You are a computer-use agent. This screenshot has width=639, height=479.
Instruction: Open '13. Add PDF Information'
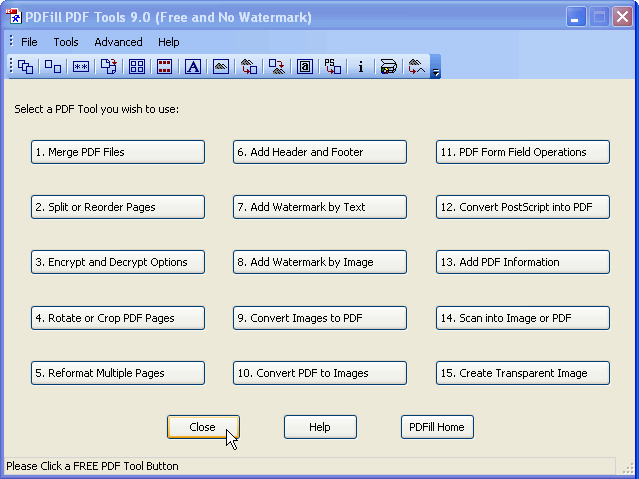point(523,262)
